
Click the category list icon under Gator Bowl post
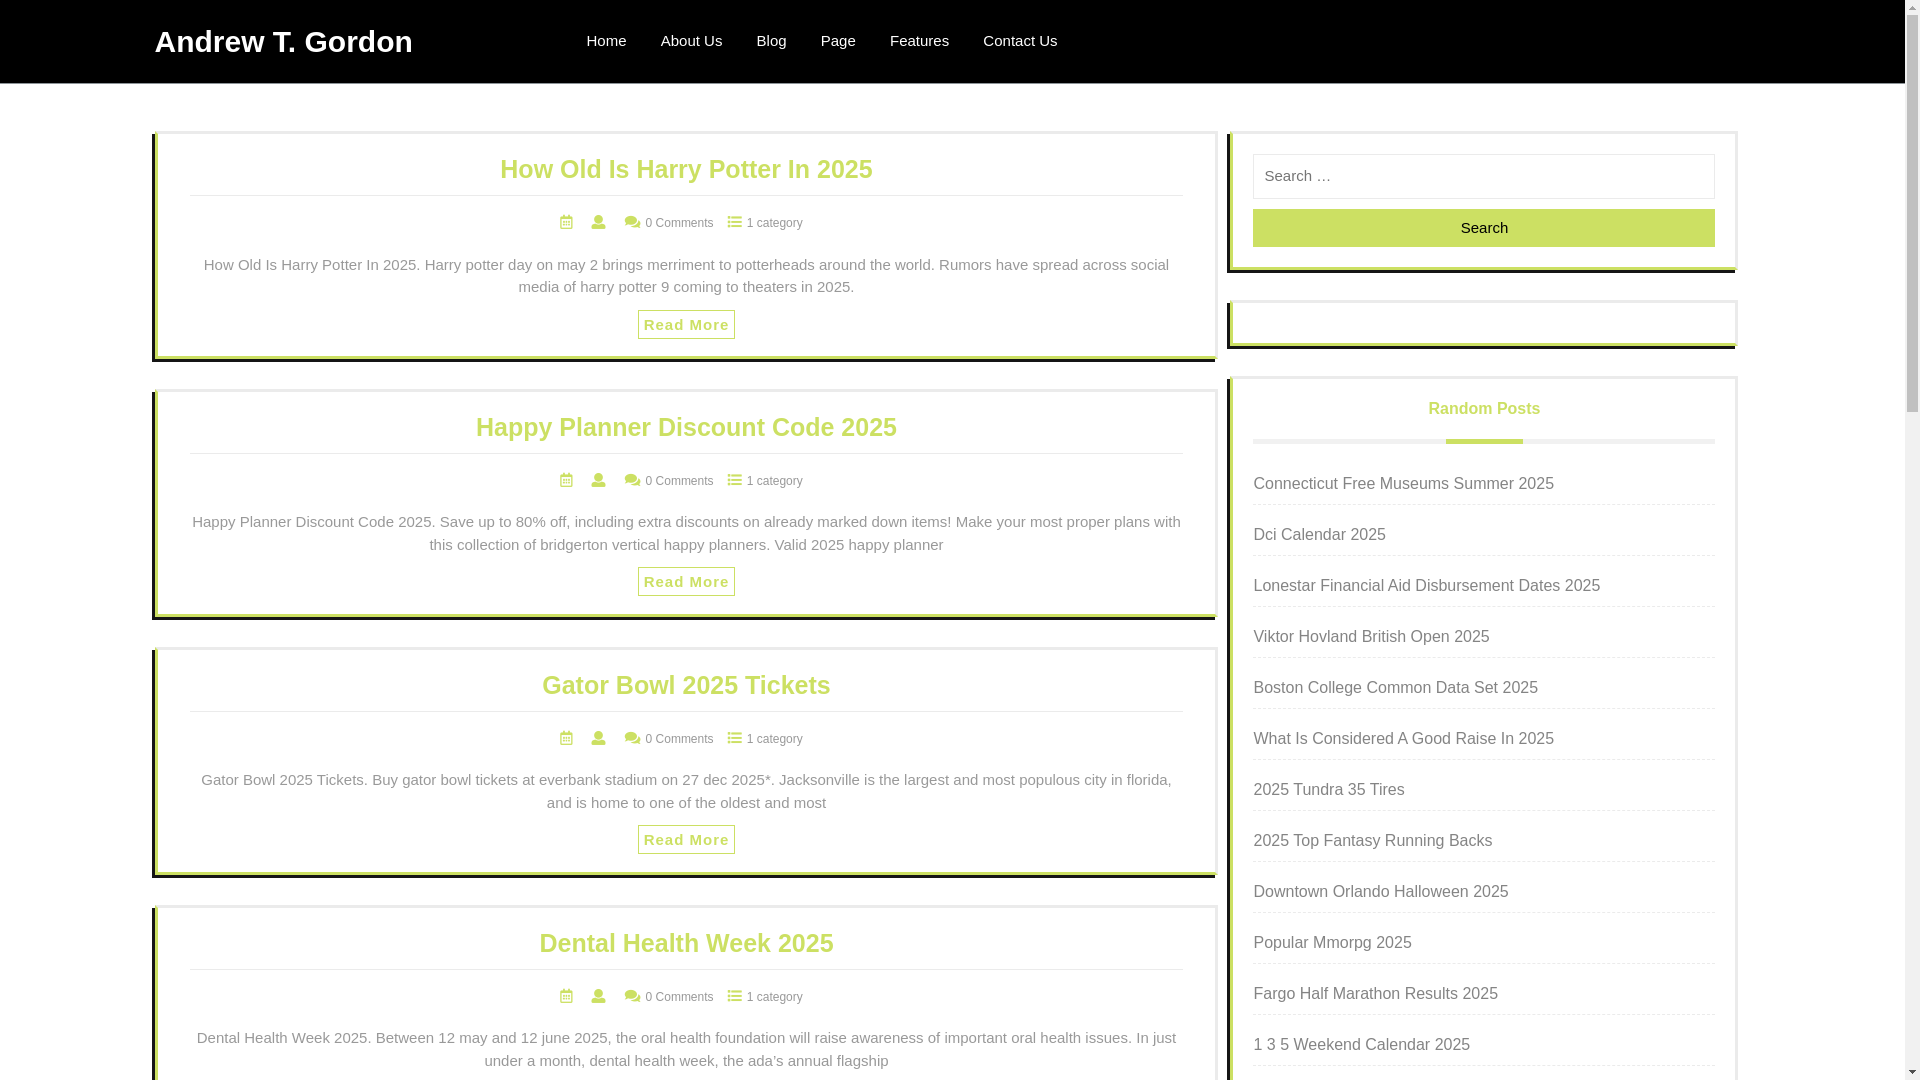click(x=735, y=738)
